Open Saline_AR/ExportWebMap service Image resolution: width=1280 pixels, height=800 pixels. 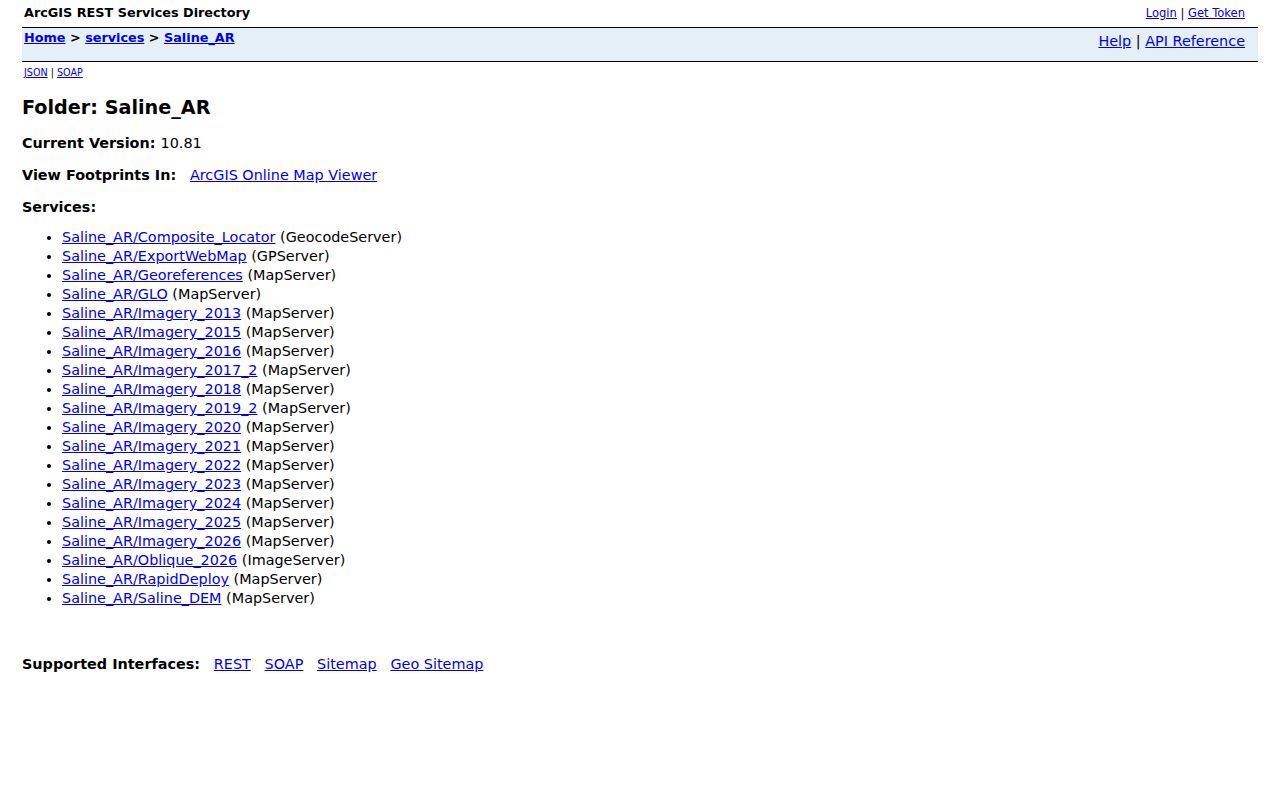click(154, 256)
